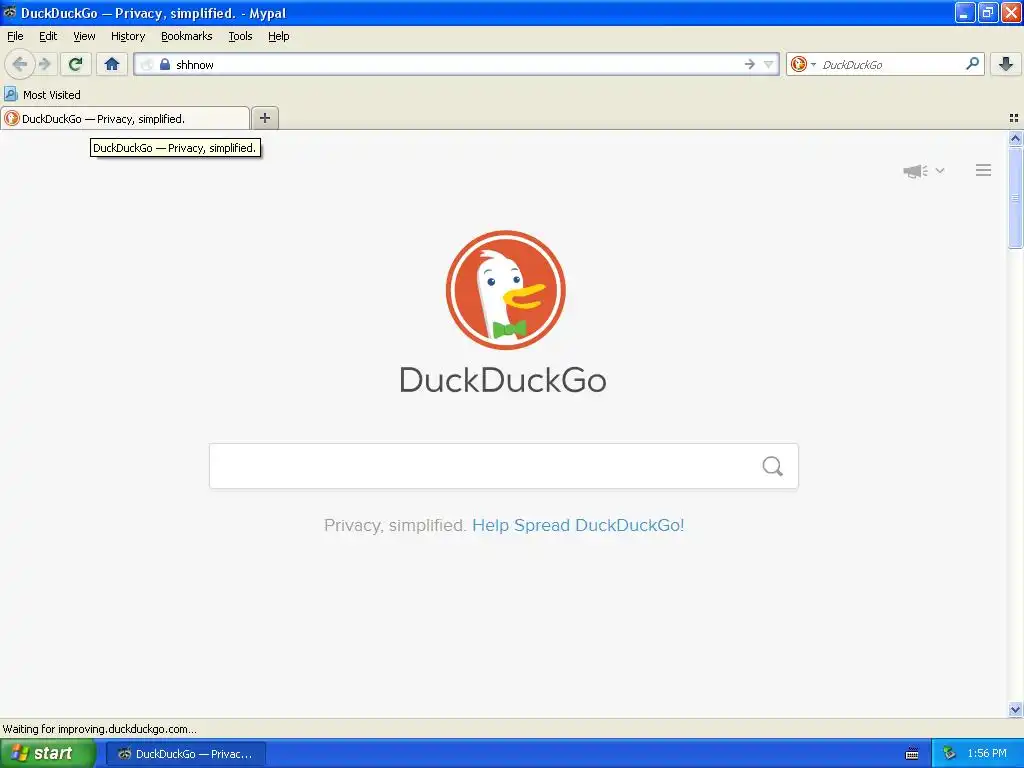Open the Edit menu
The width and height of the screenshot is (1024, 768).
(x=48, y=36)
